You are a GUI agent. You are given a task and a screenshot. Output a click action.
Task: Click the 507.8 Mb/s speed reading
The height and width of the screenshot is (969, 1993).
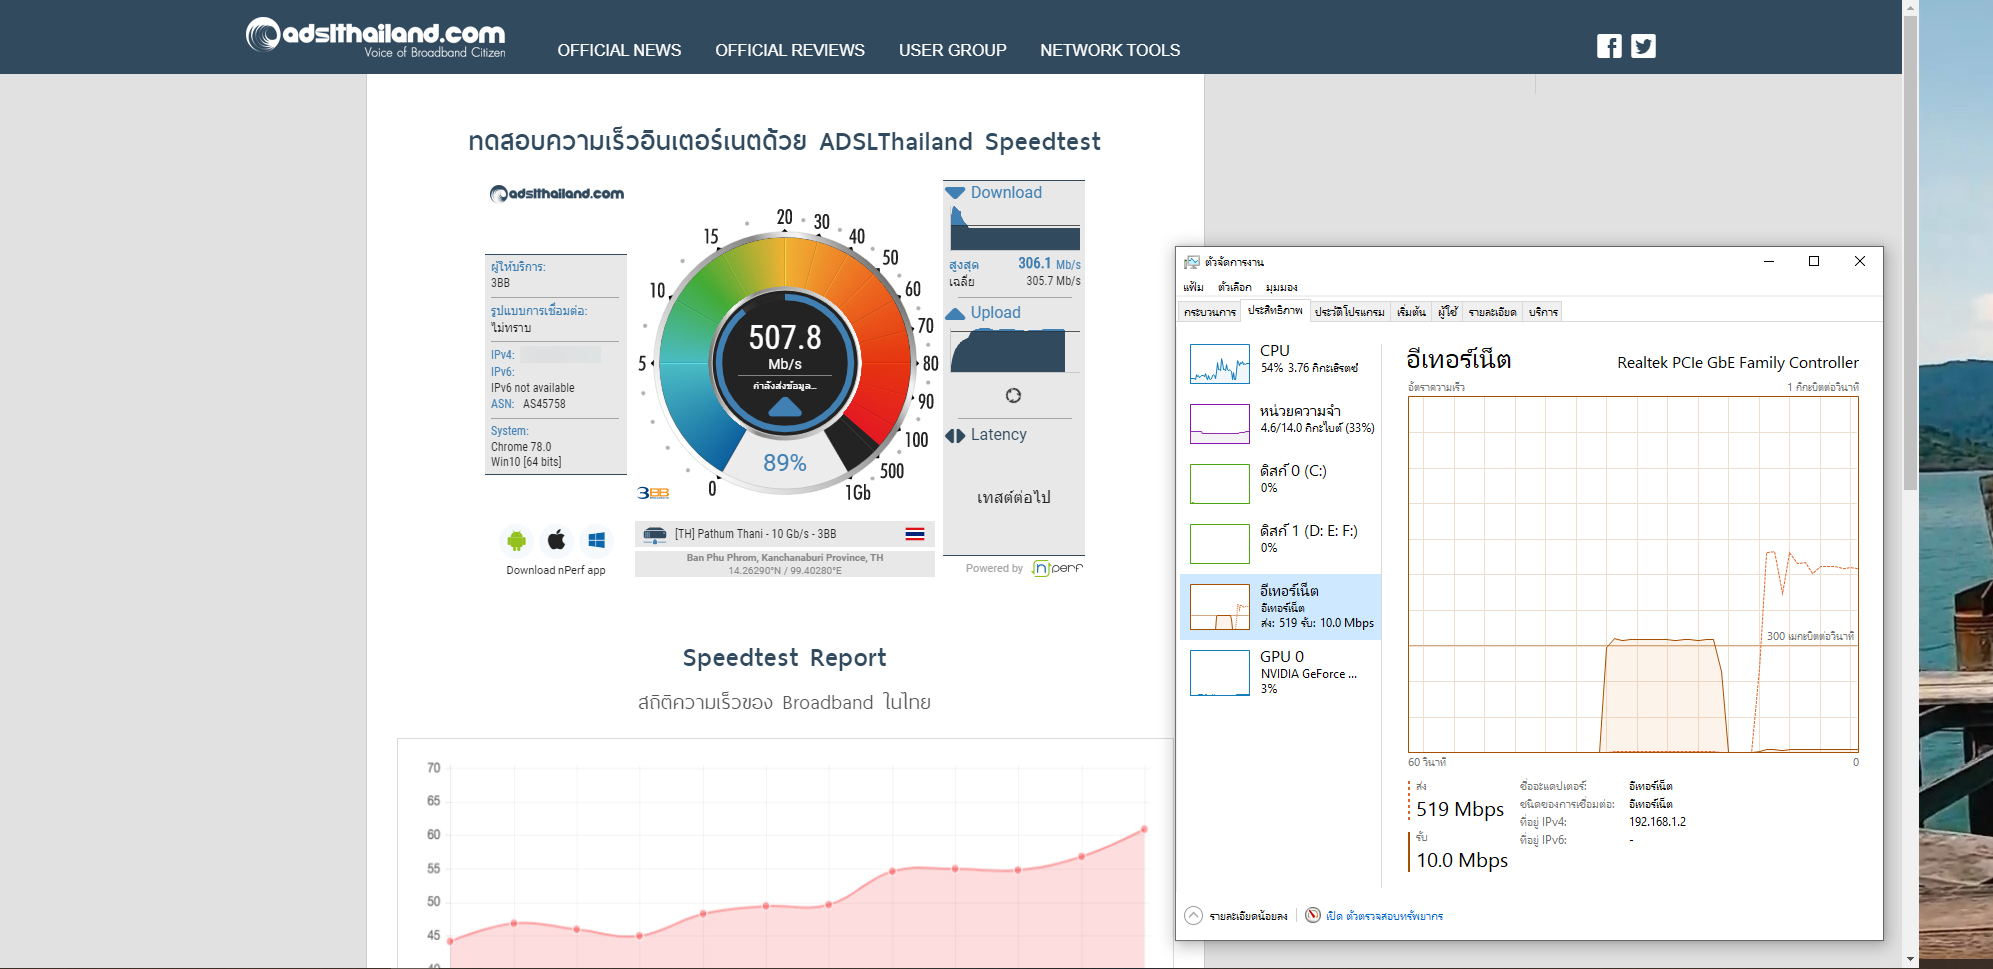785,346
